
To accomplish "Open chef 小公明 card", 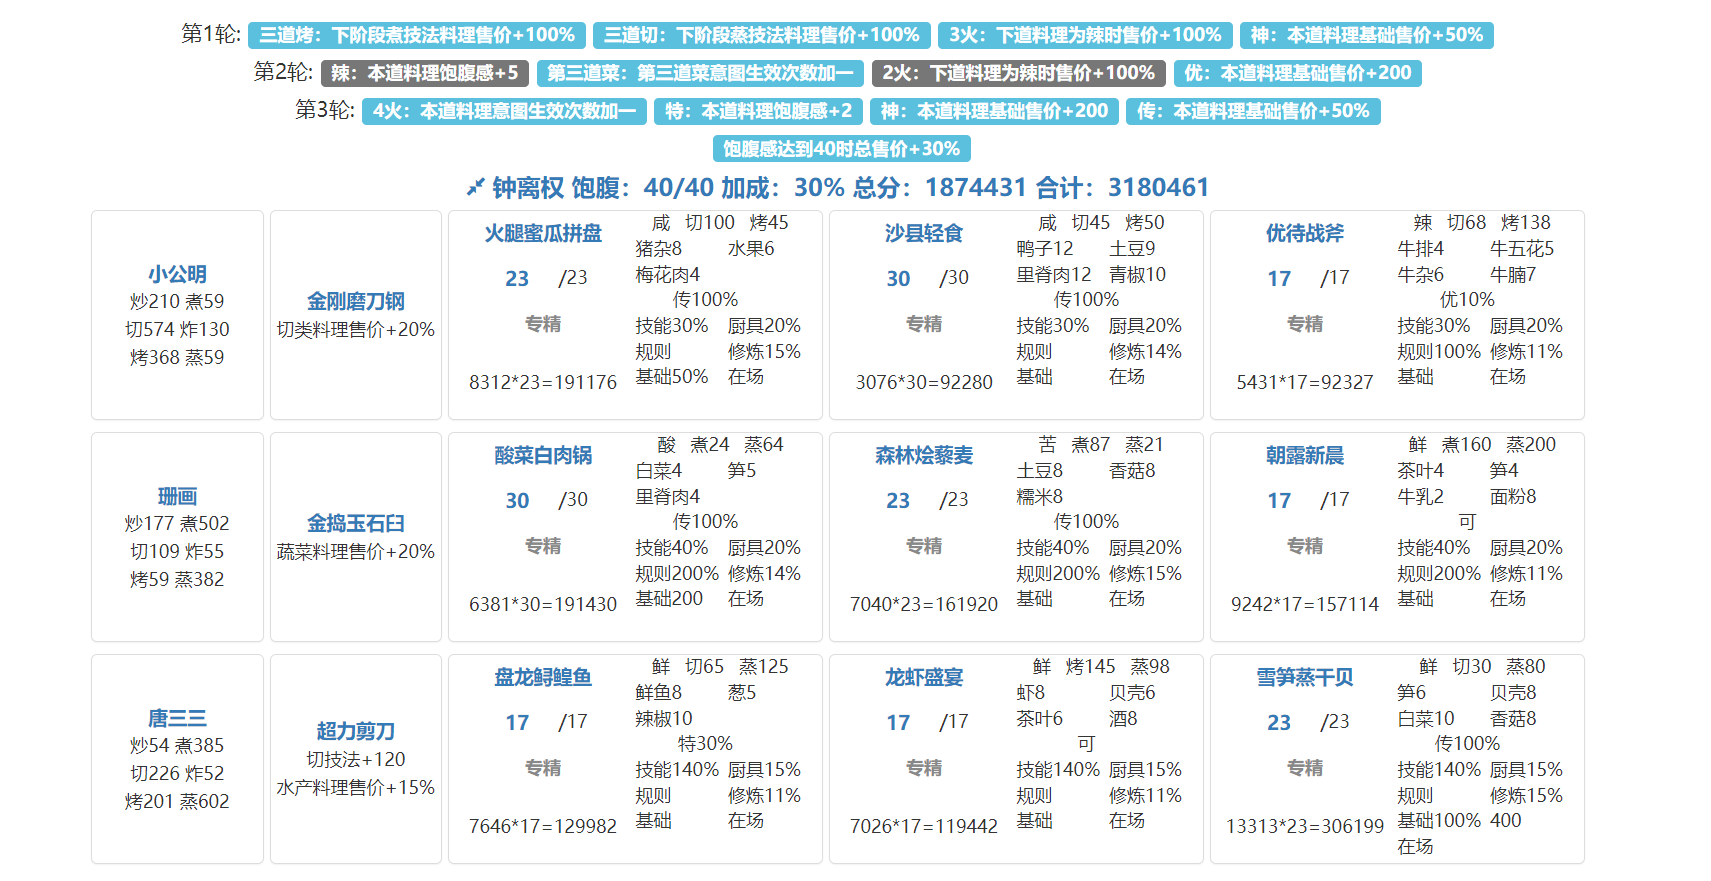I will [x=177, y=274].
